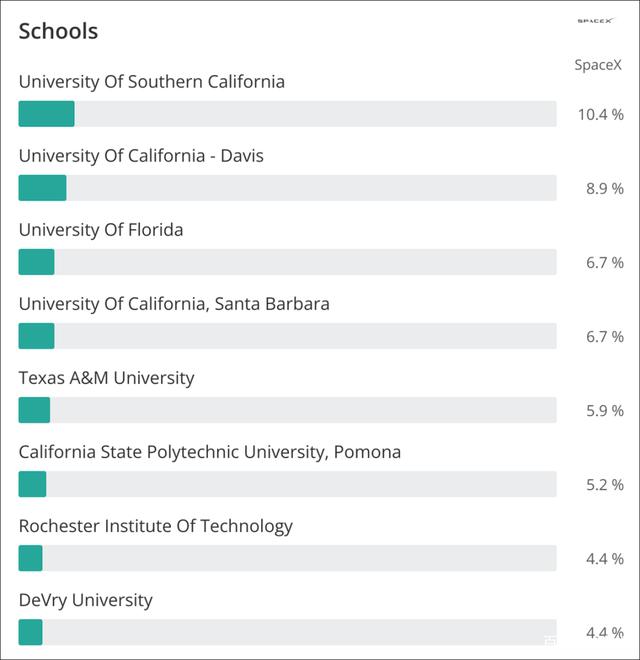Click the 10.4 % value
Image resolution: width=640 pixels, height=660 pixels.
[600, 114]
